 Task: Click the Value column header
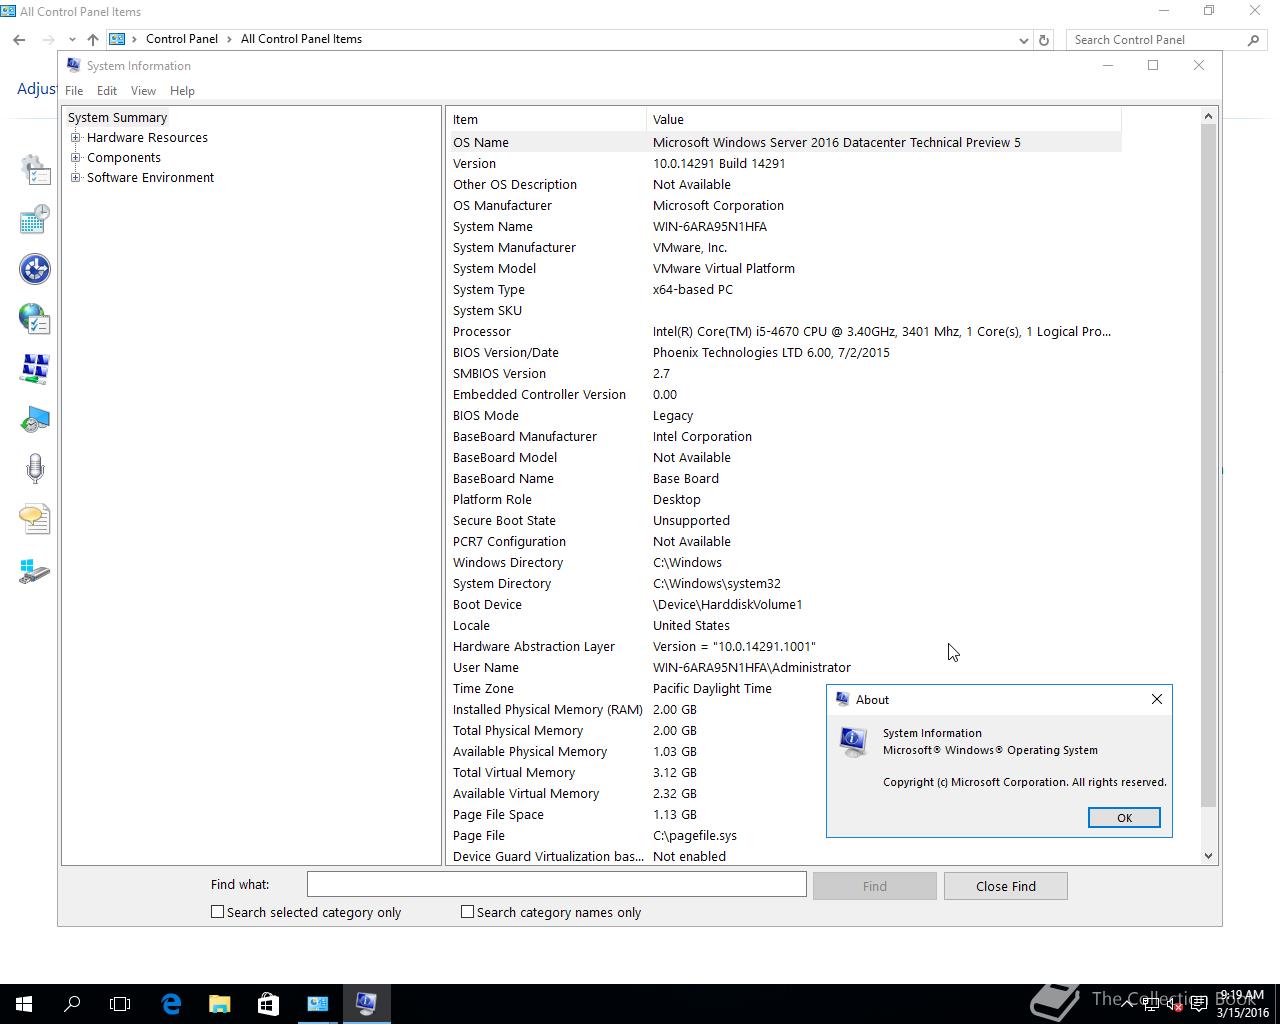coord(884,119)
